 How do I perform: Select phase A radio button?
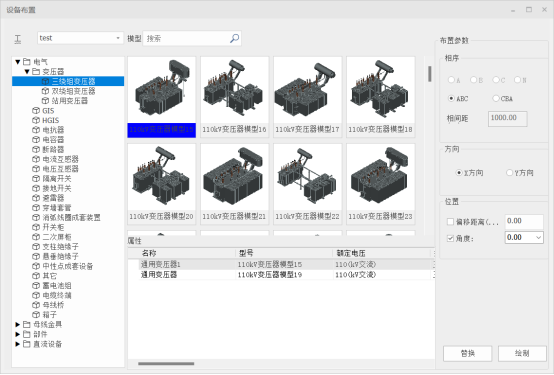tap(451, 80)
